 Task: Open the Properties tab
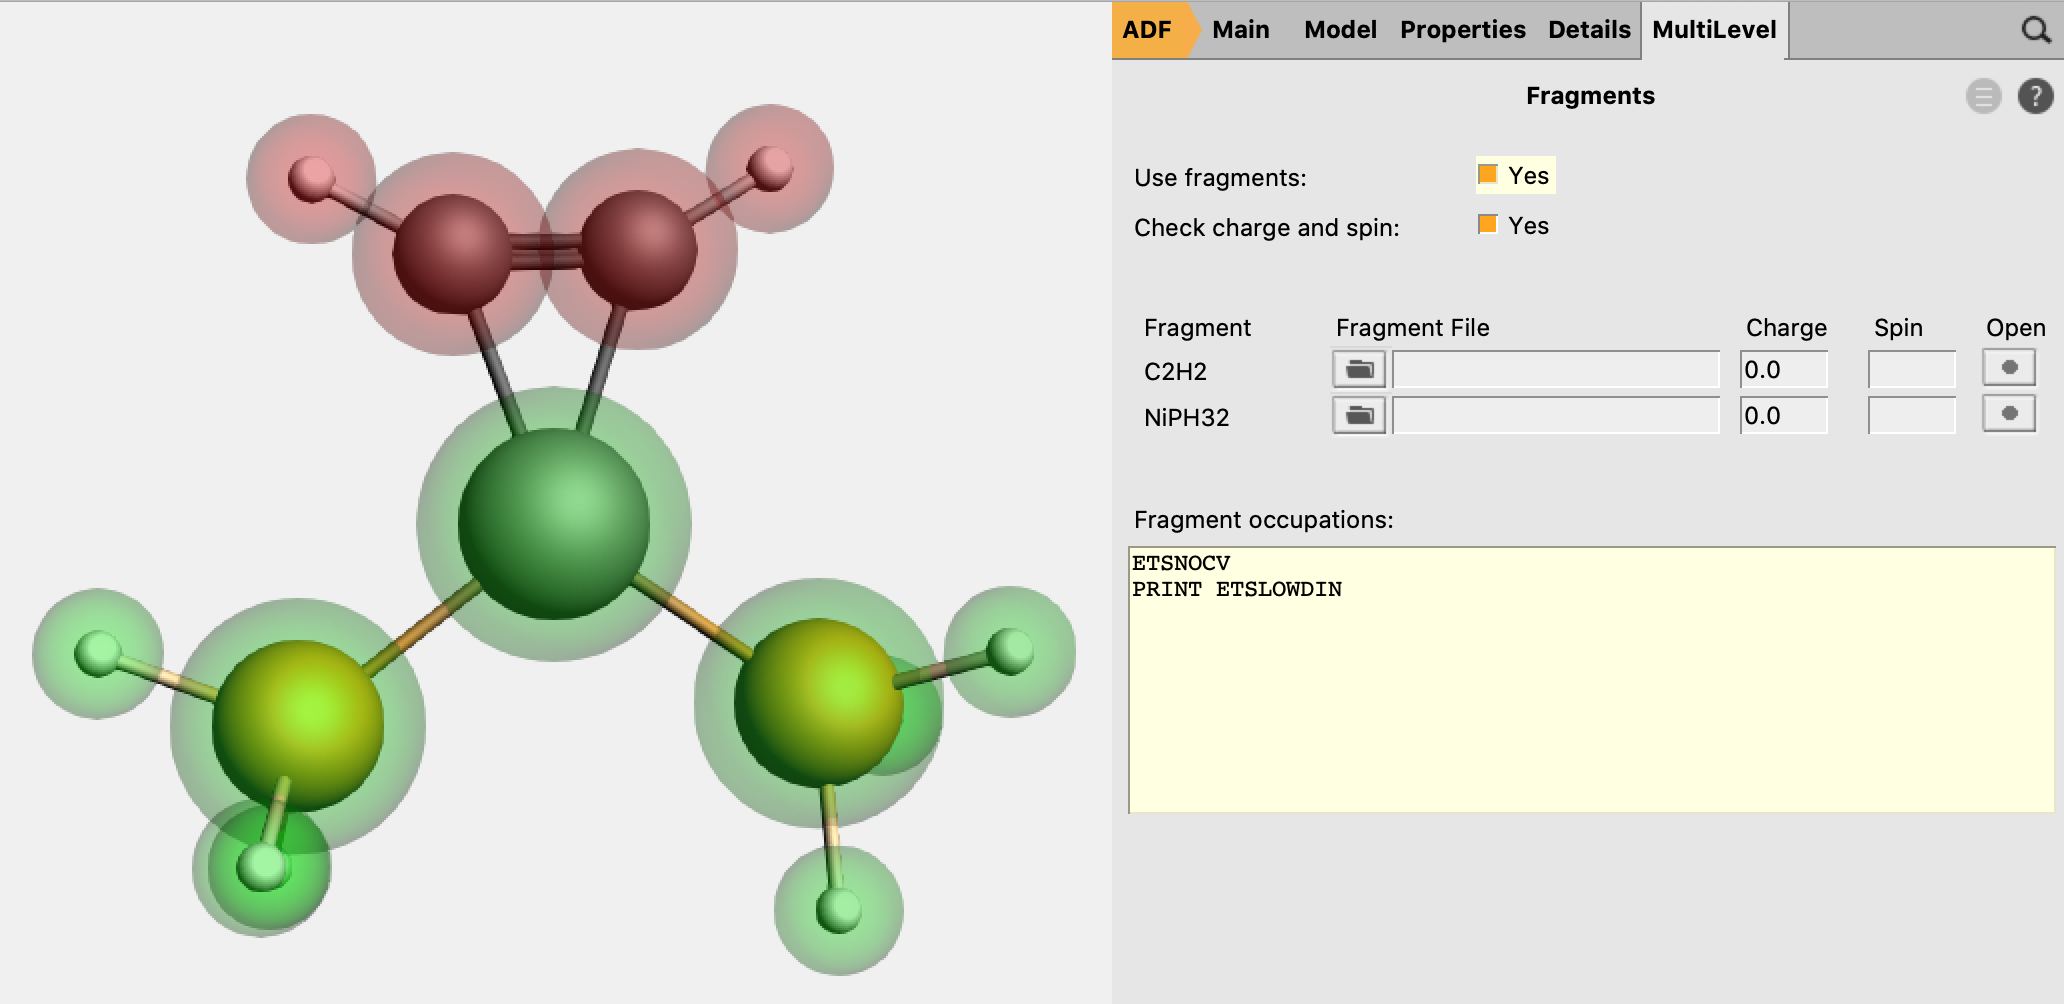[1461, 30]
